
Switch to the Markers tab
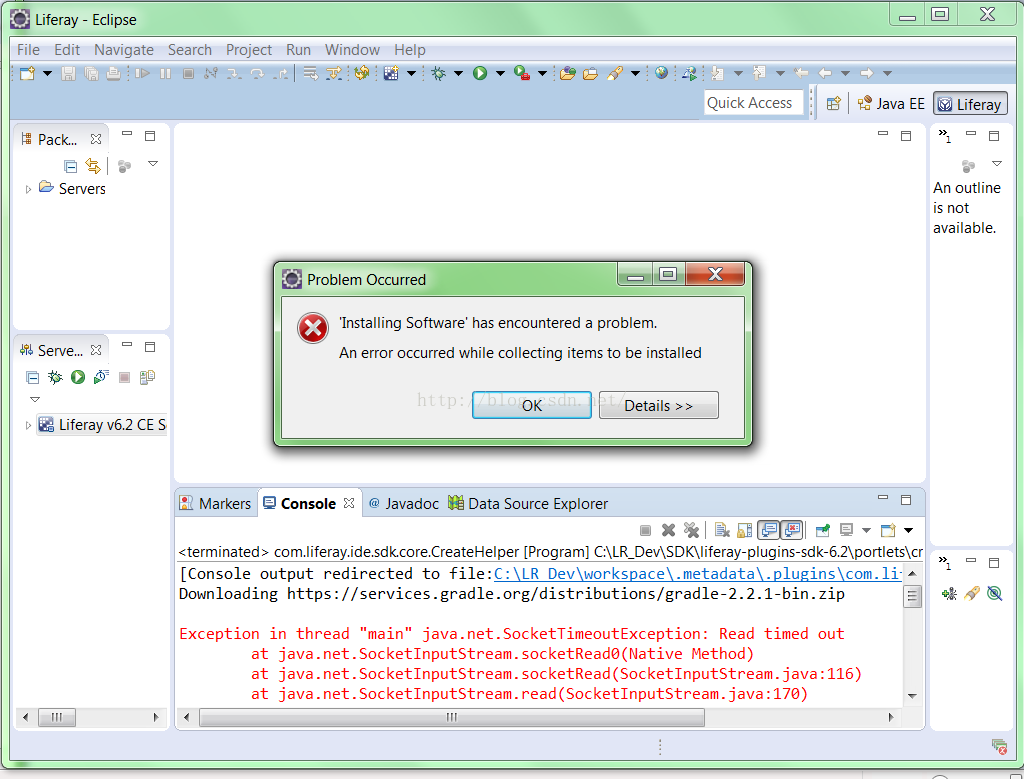click(x=216, y=503)
